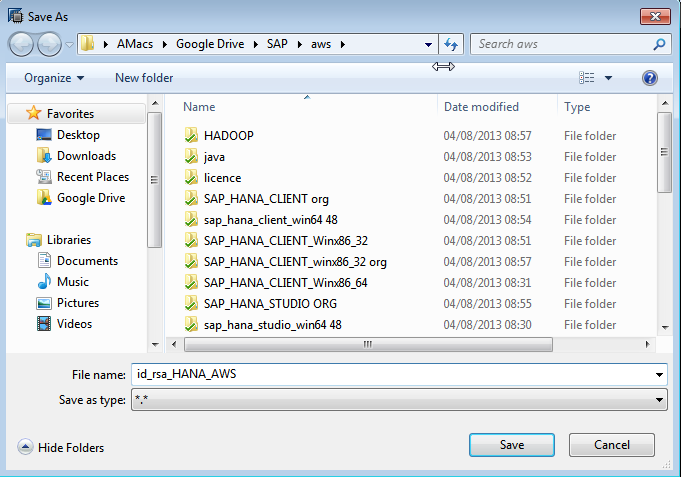Image resolution: width=681 pixels, height=477 pixels.
Task: Close the Save As dialog
Action: tap(655, 17)
